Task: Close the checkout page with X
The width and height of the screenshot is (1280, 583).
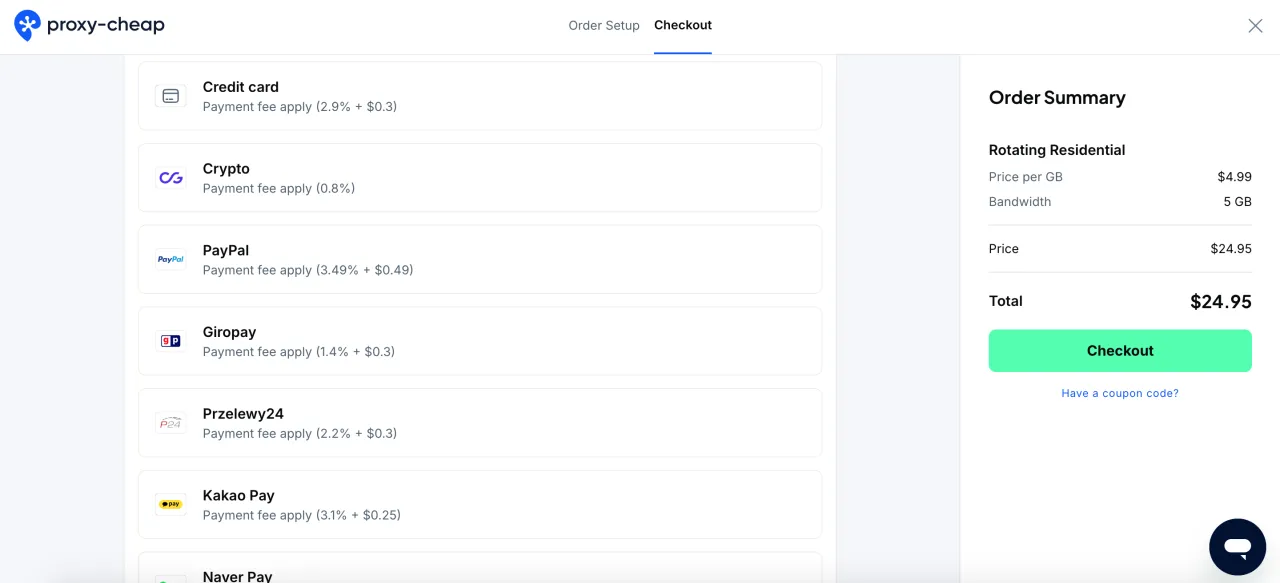Action: point(1255,26)
